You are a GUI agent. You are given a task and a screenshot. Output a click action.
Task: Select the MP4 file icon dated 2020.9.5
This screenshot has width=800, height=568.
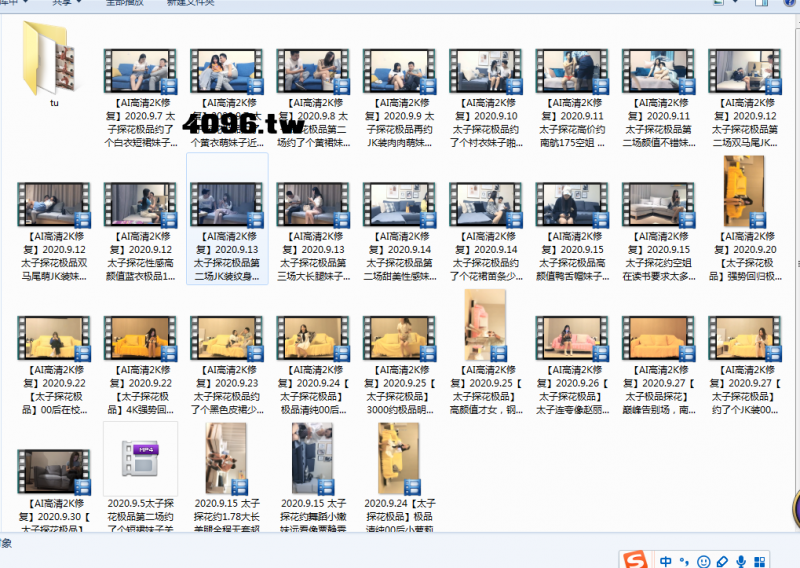[x=140, y=458]
